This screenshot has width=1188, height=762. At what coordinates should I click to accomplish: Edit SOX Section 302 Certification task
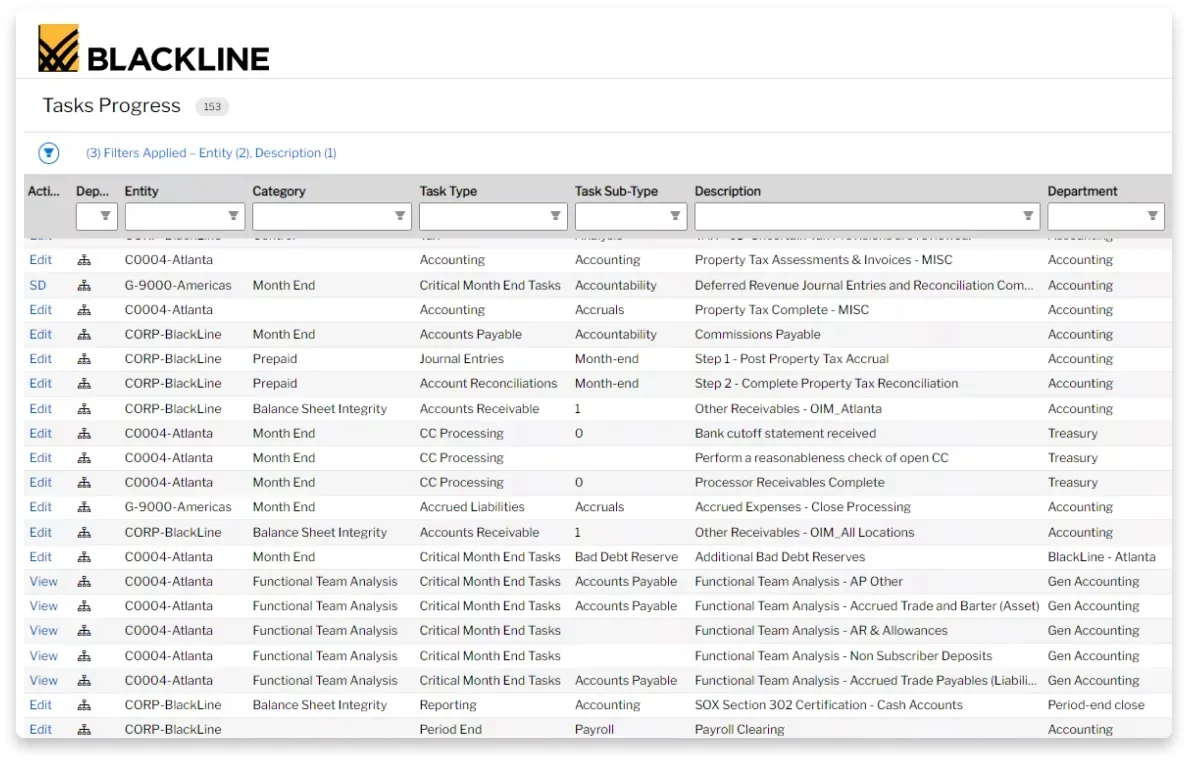click(x=40, y=705)
